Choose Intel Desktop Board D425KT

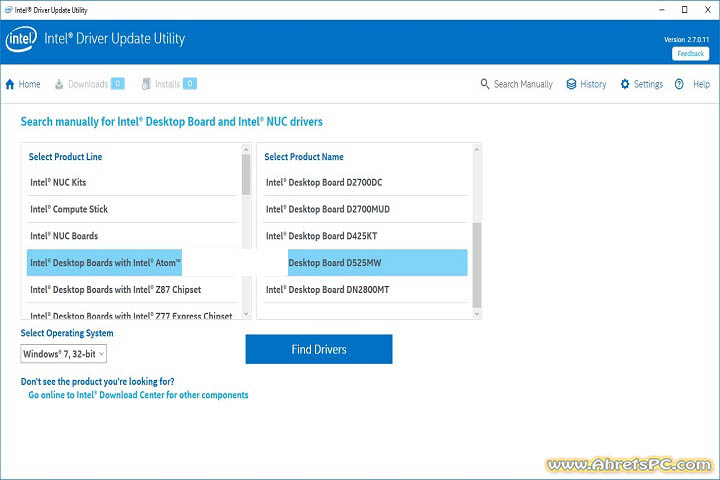click(x=365, y=236)
